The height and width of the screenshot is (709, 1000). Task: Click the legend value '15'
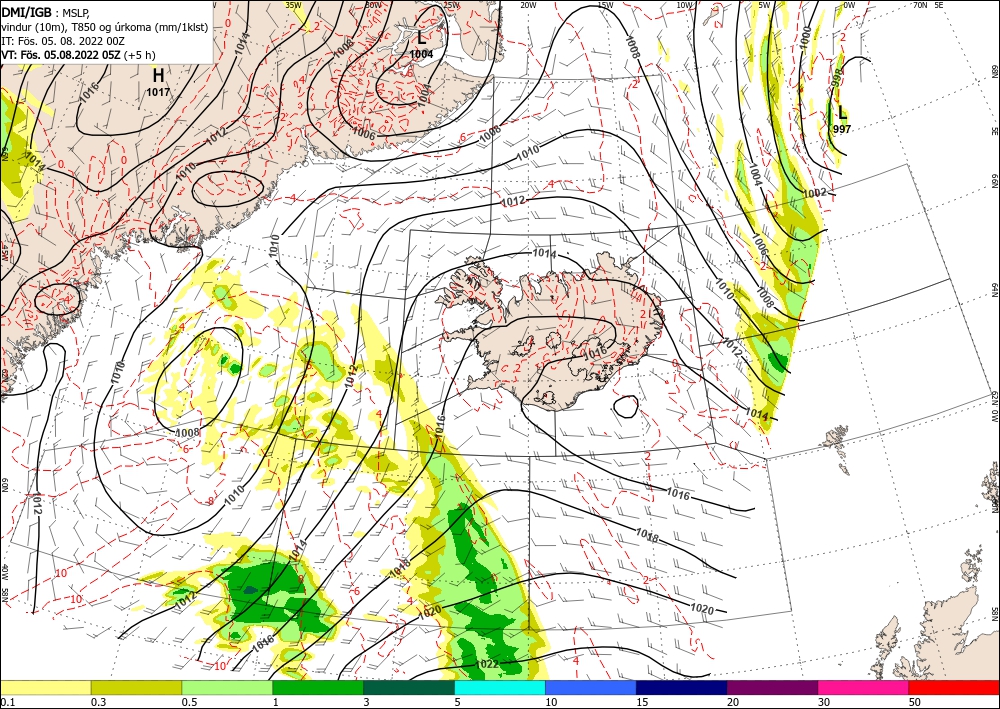[x=642, y=702]
